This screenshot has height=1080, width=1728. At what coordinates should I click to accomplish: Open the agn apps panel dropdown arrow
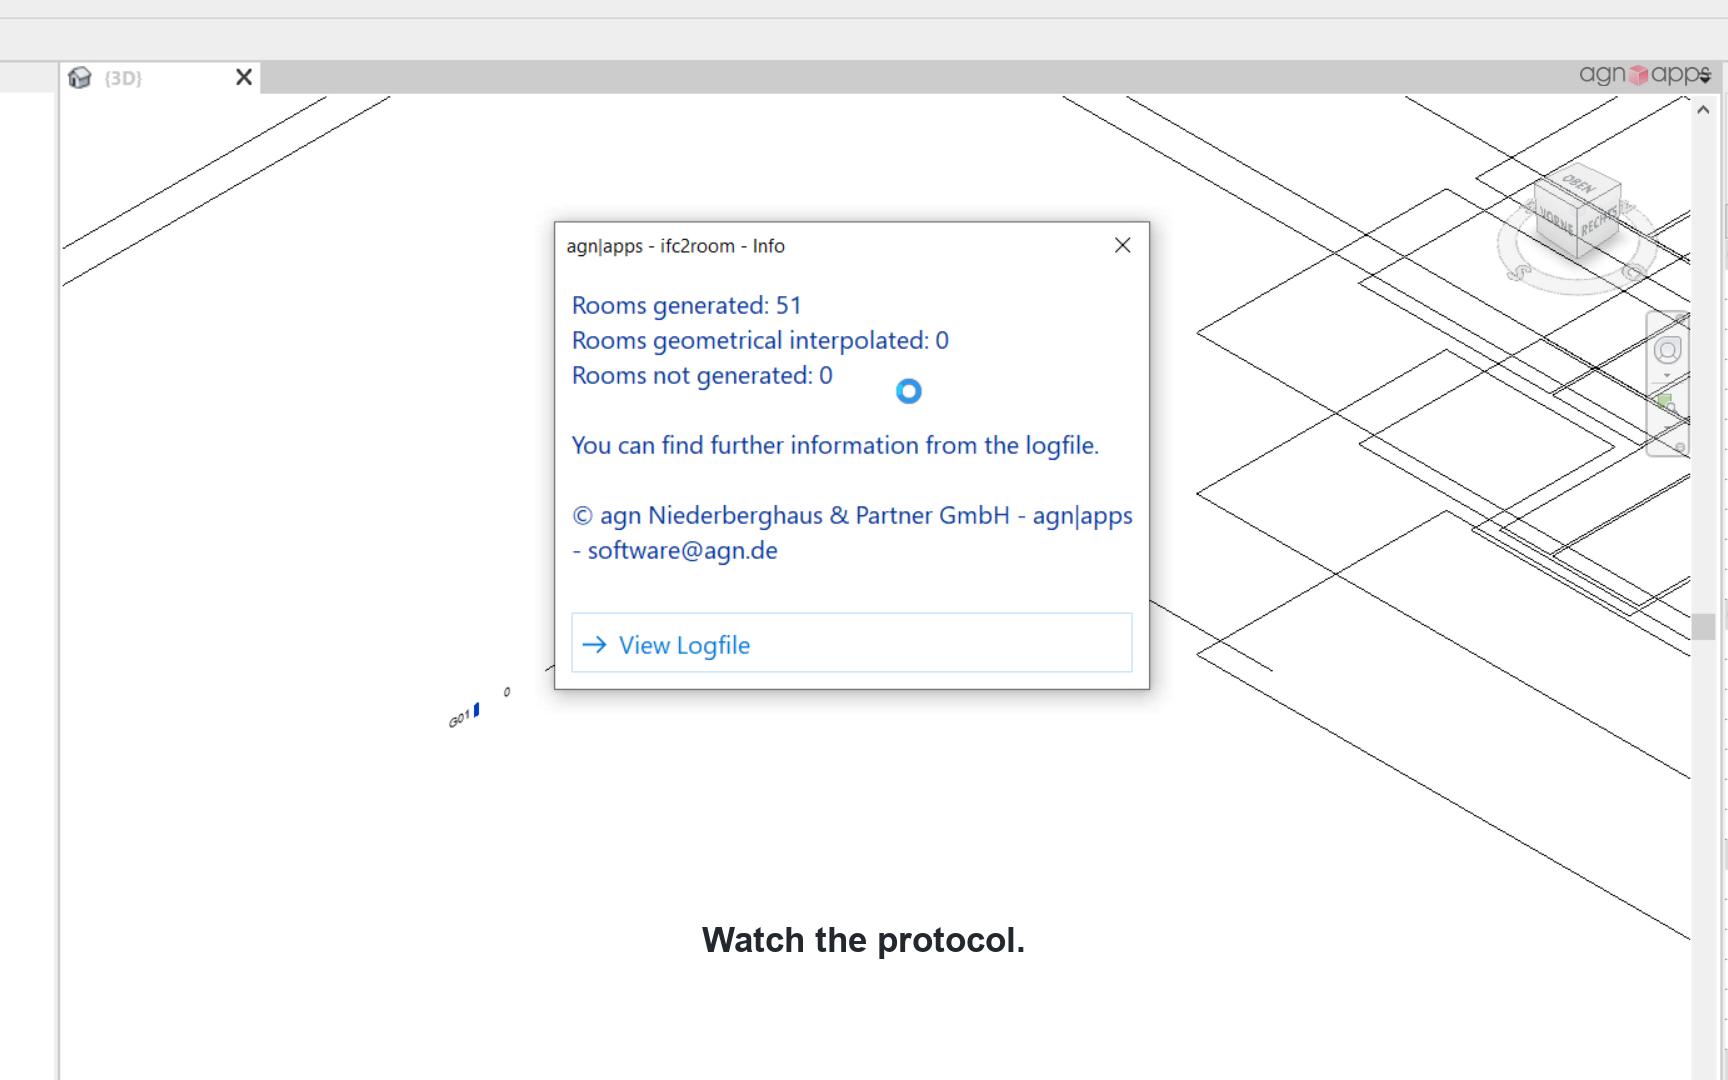coord(1706,77)
